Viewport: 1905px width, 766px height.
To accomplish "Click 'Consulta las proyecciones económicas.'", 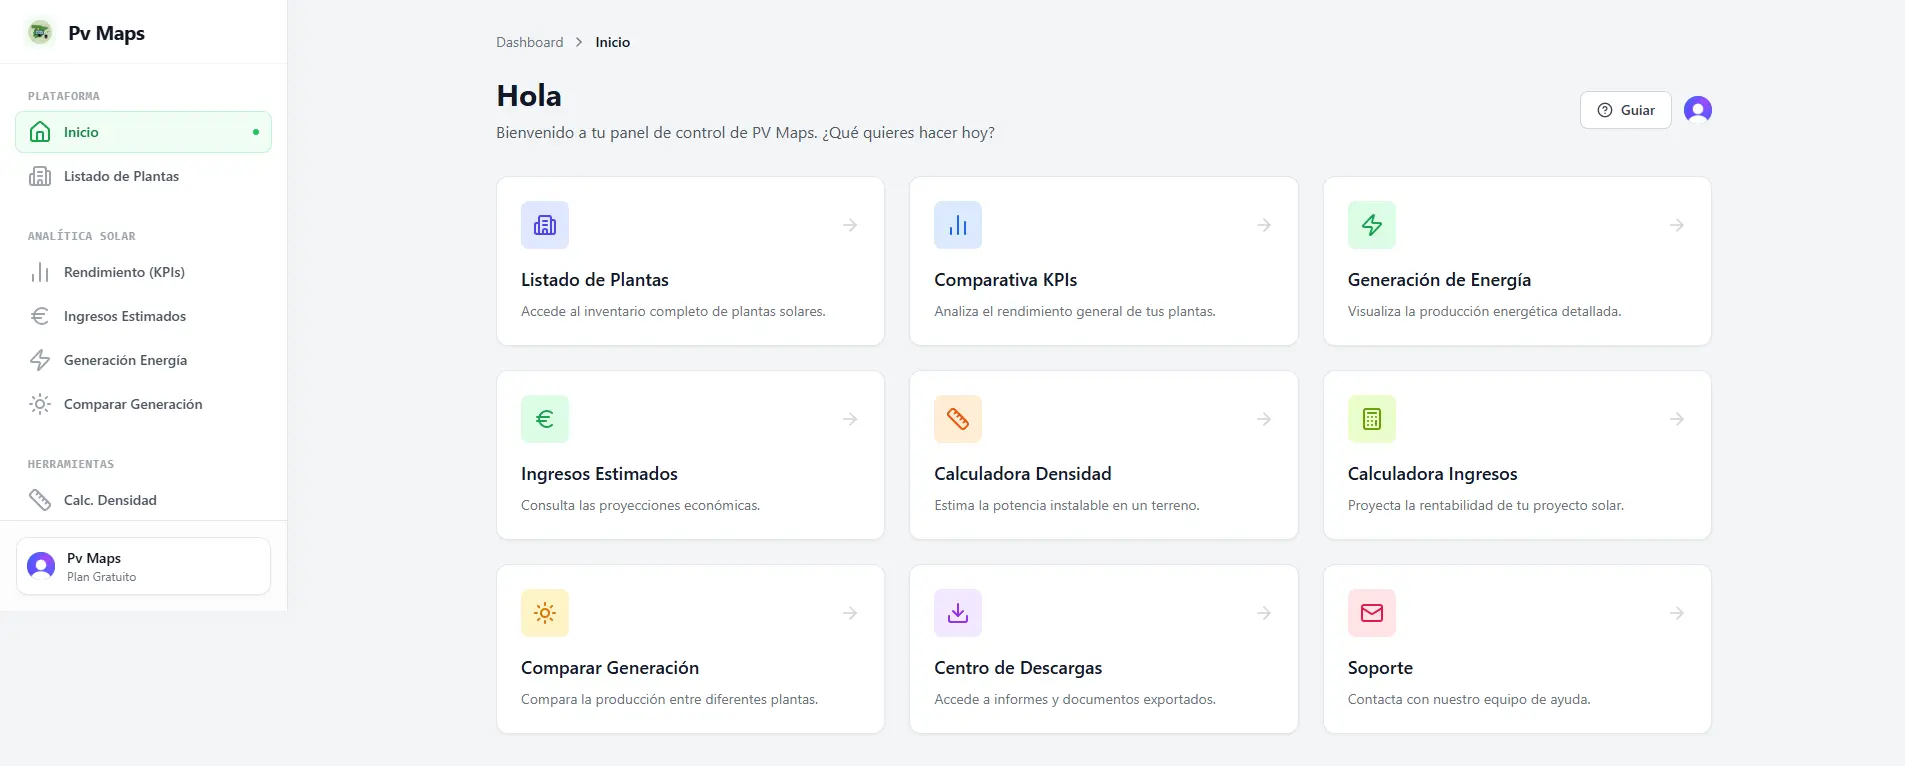I will point(640,505).
